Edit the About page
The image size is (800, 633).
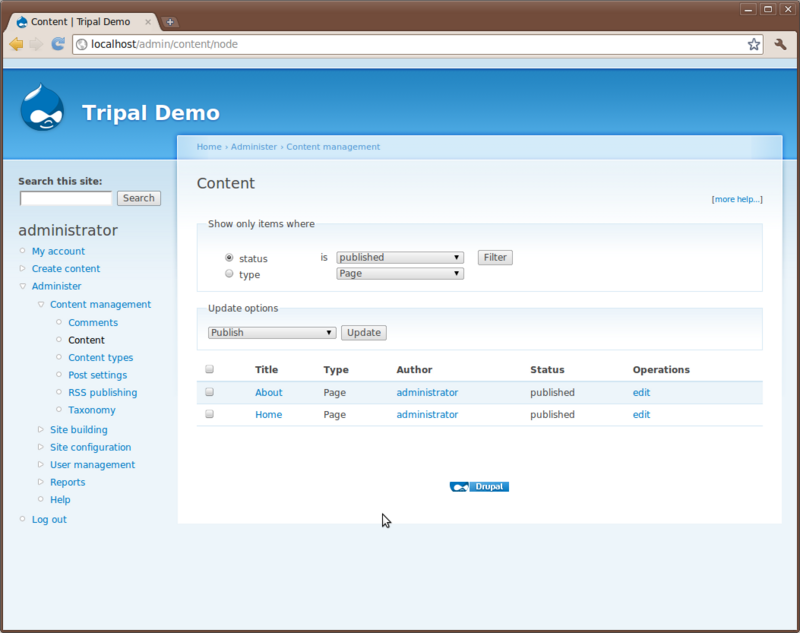[x=641, y=392]
